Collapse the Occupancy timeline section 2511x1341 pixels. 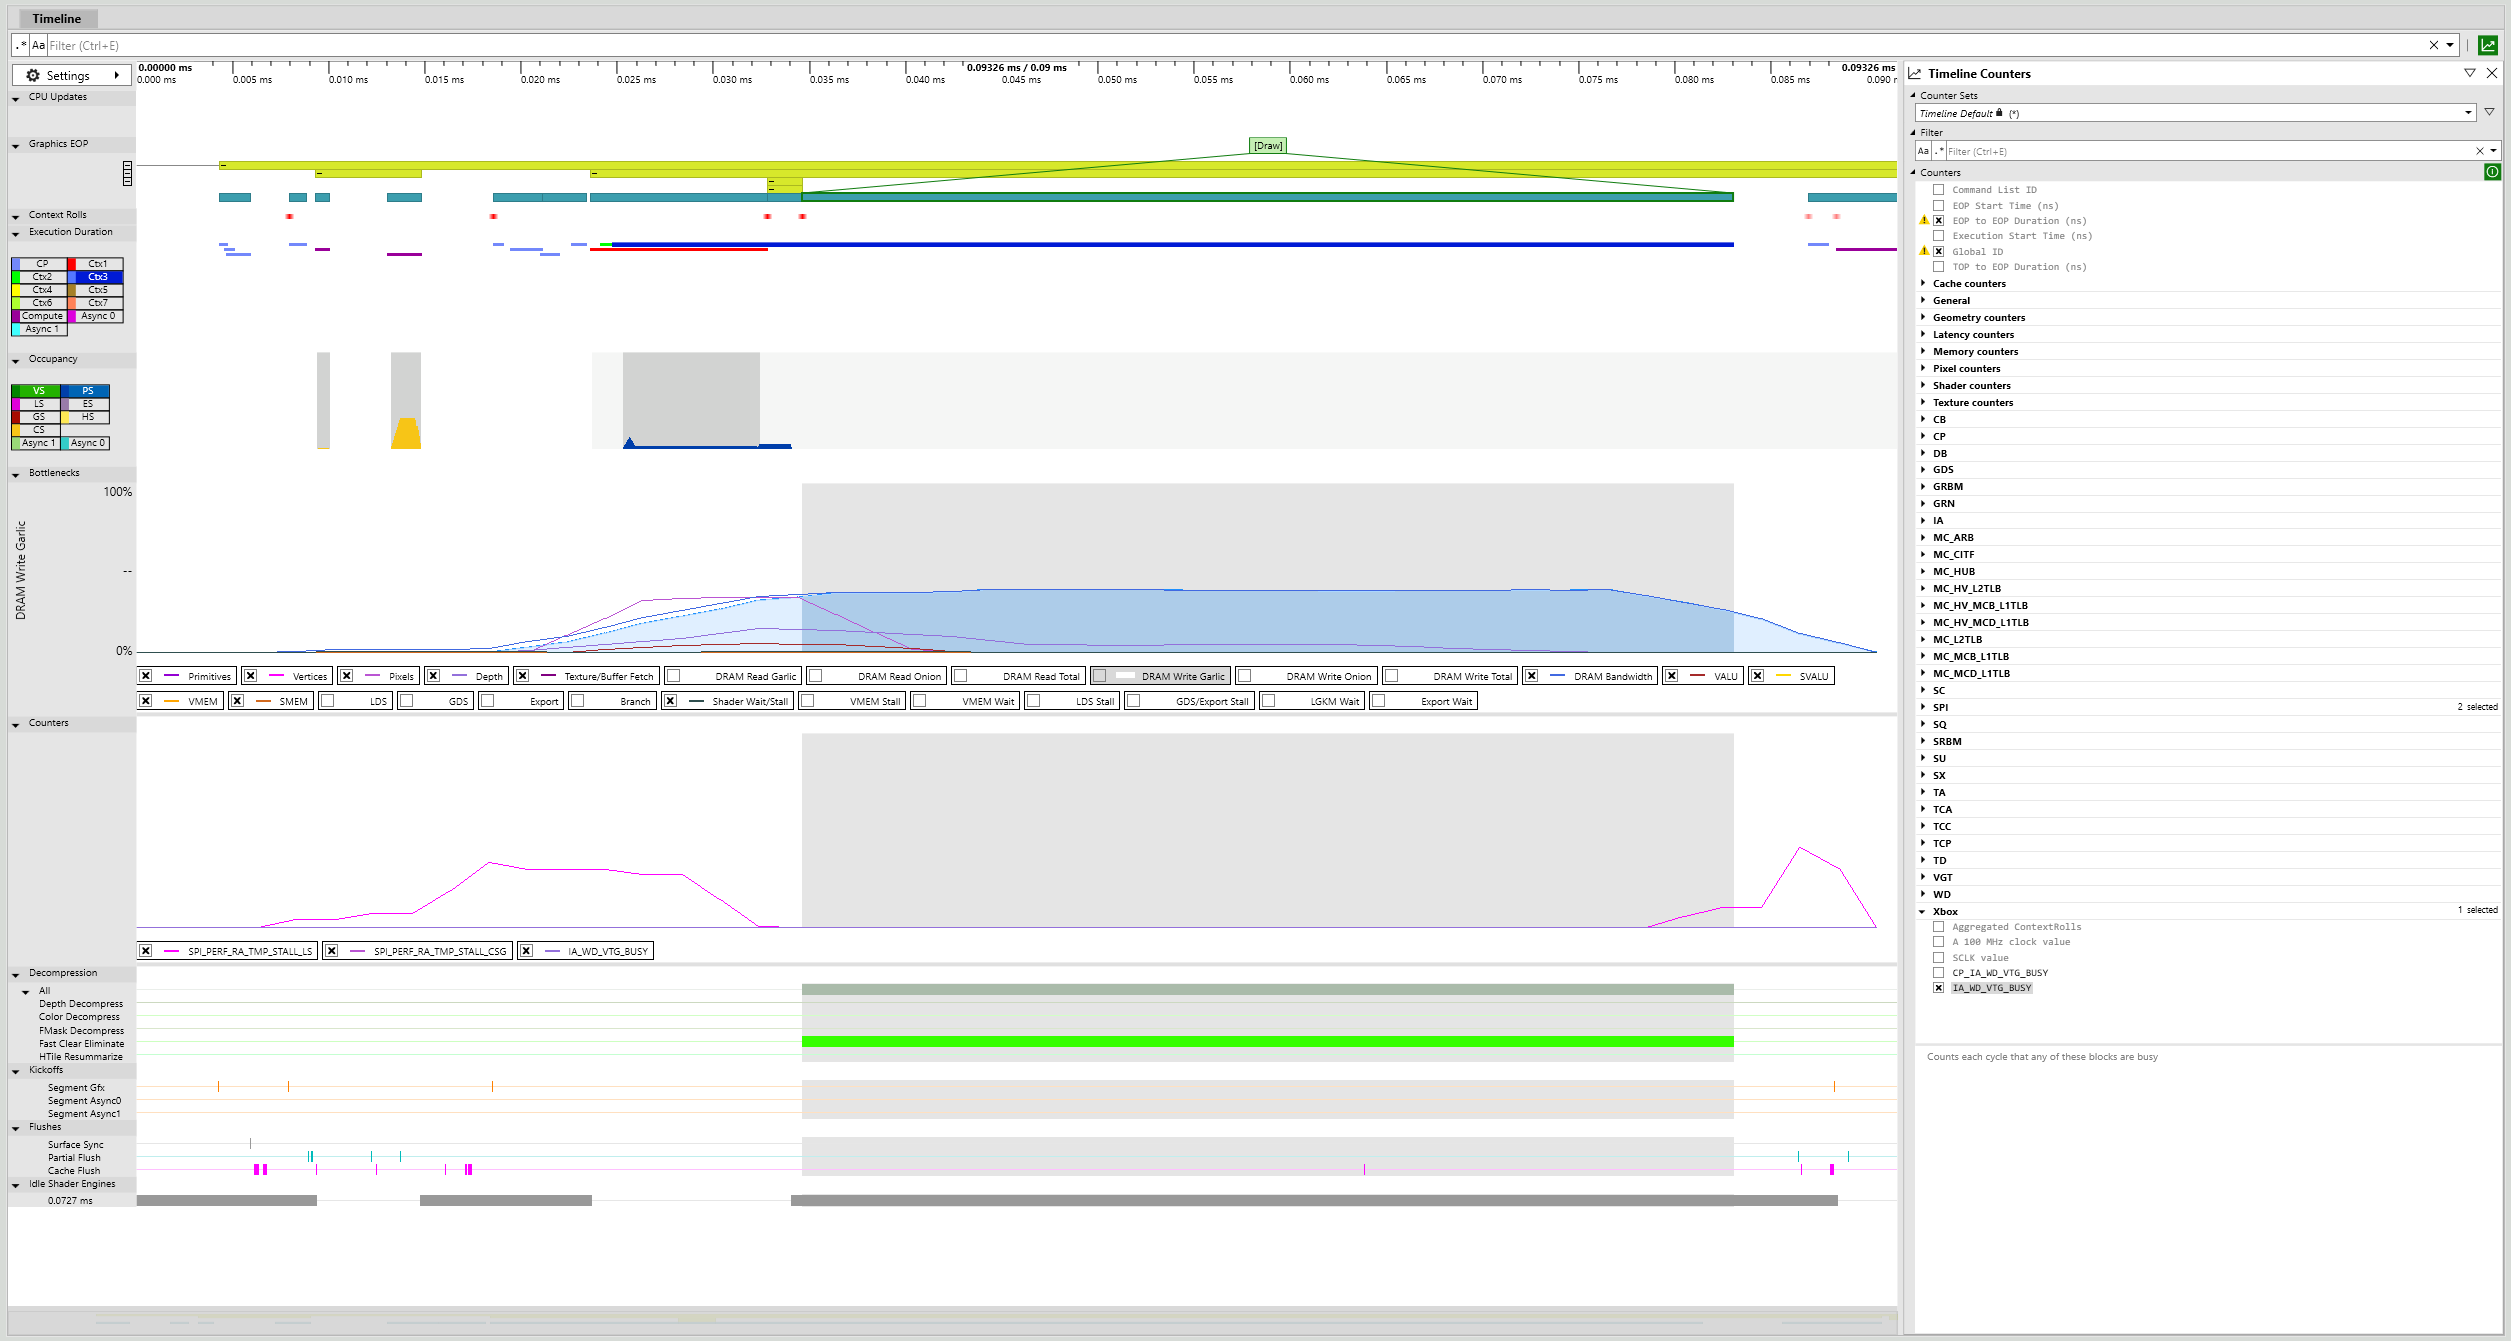[15, 360]
